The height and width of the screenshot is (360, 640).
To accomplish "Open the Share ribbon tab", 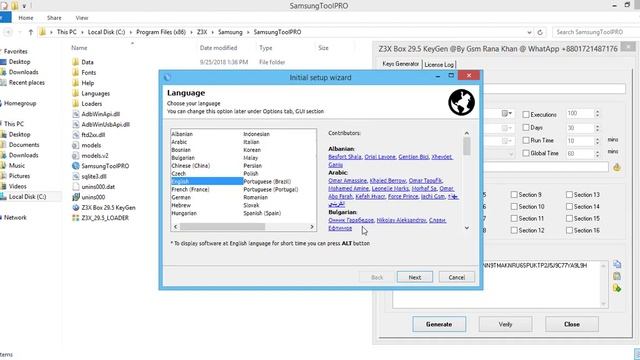I will [x=54, y=18].
